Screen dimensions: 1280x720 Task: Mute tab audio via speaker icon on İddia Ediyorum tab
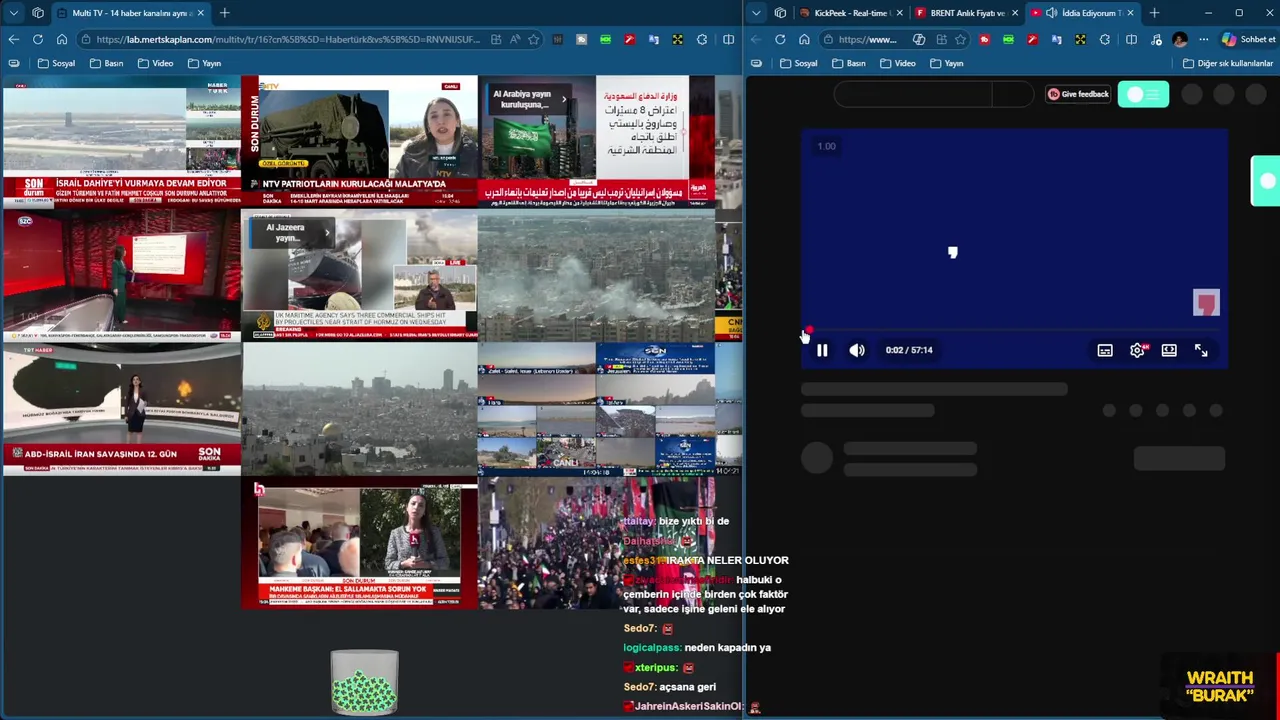point(1051,13)
